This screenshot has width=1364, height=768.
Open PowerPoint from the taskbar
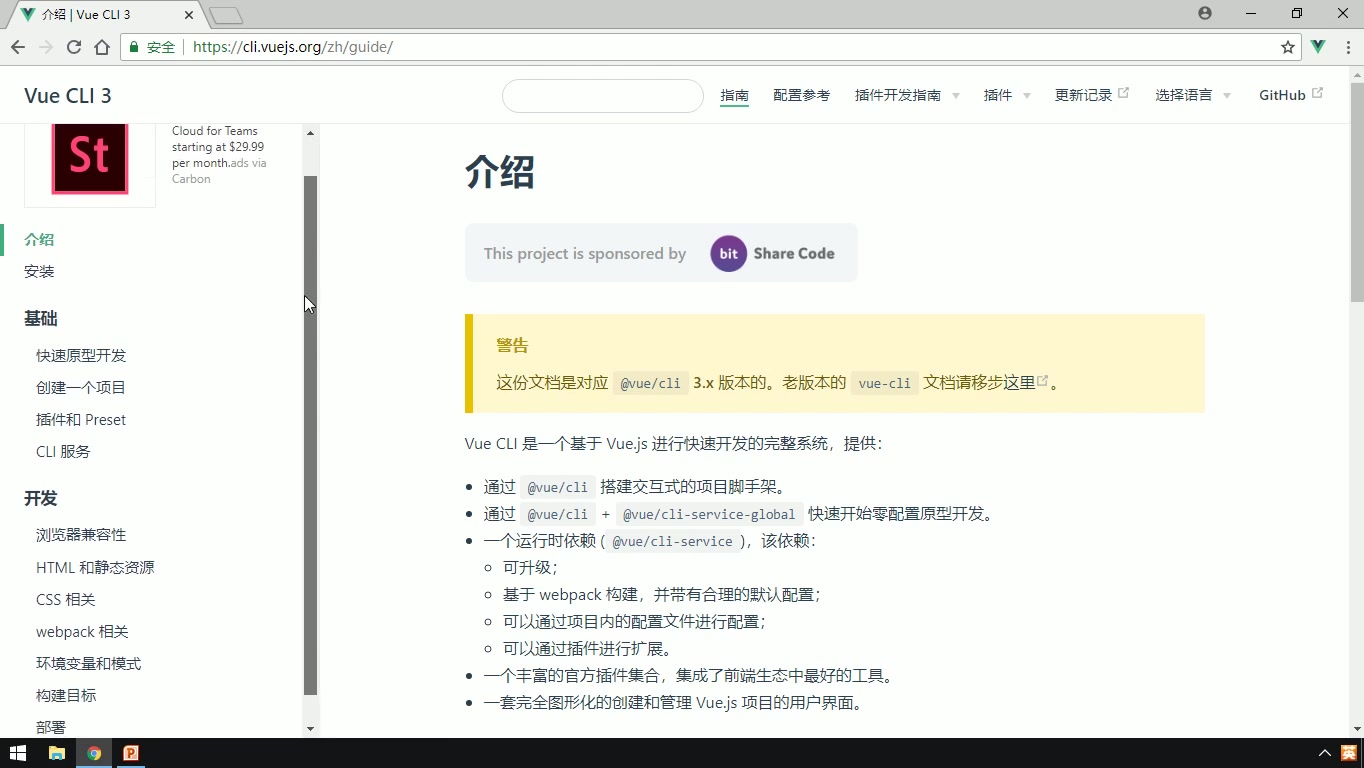[x=131, y=753]
